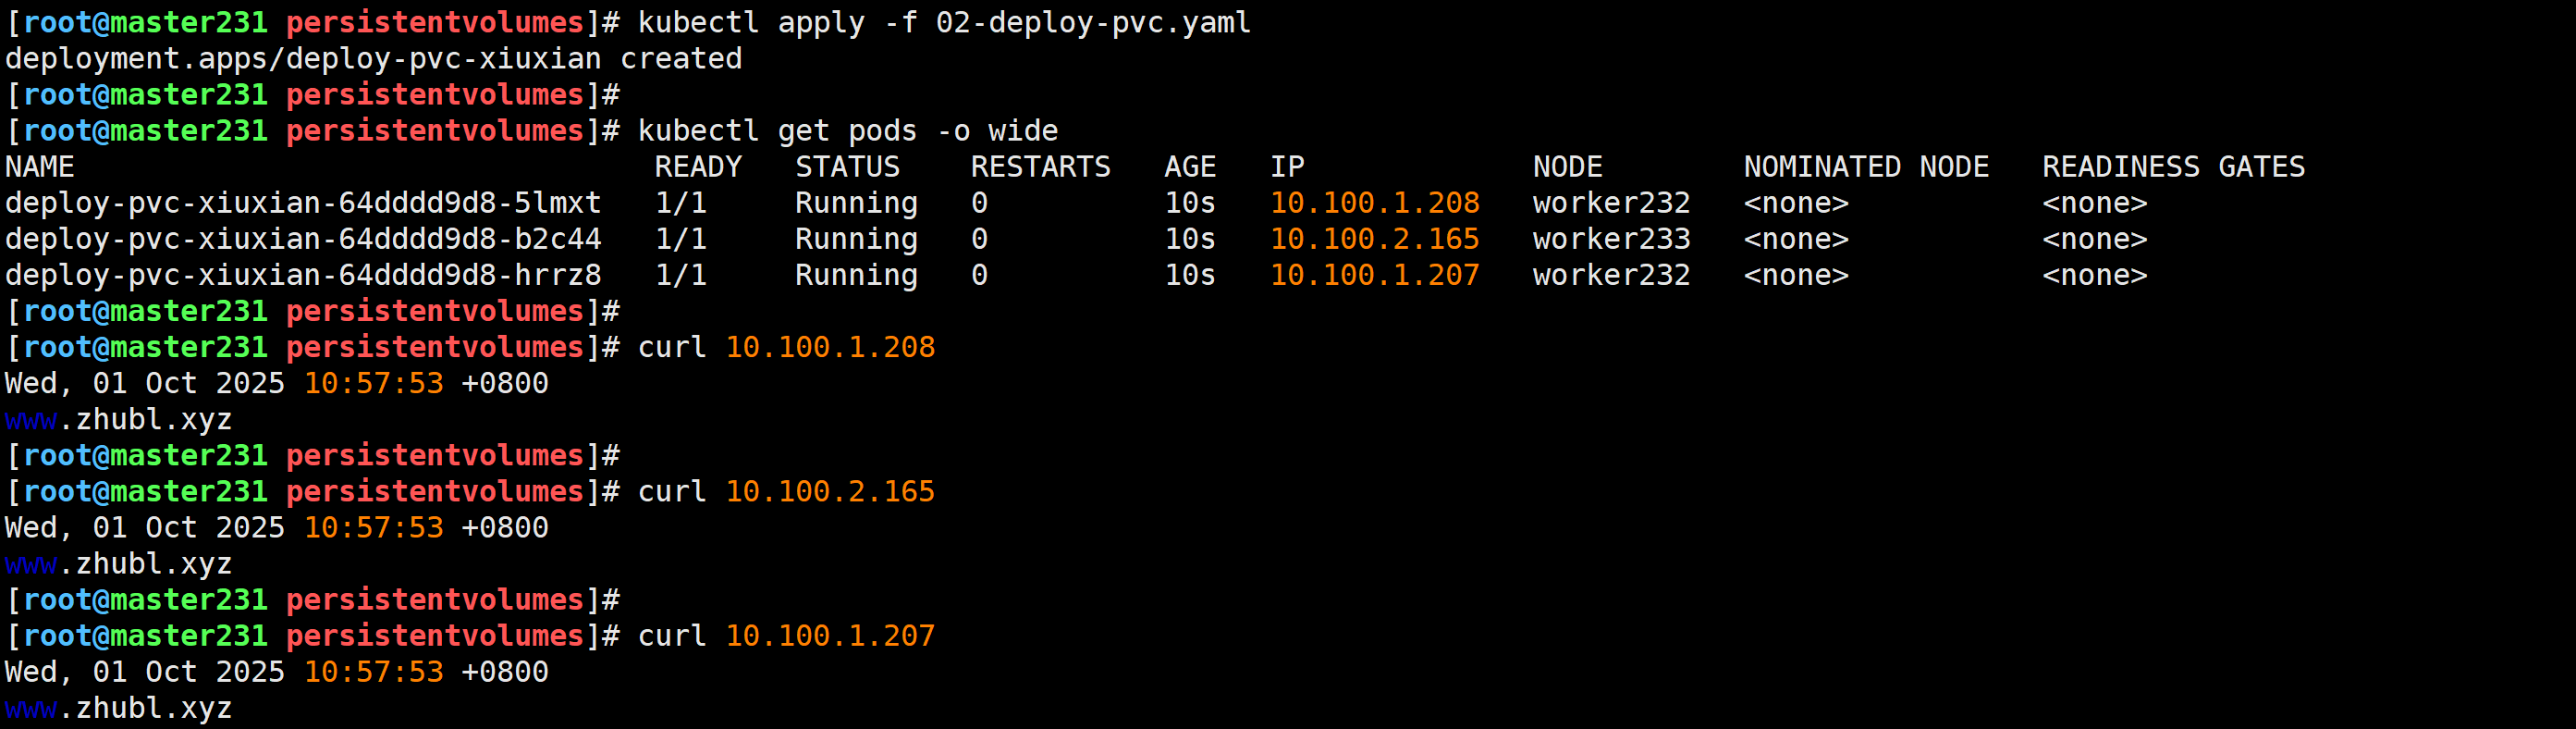2576x729 pixels.
Task: Click the date output under curl 10.100.2.165
Action: [277, 527]
